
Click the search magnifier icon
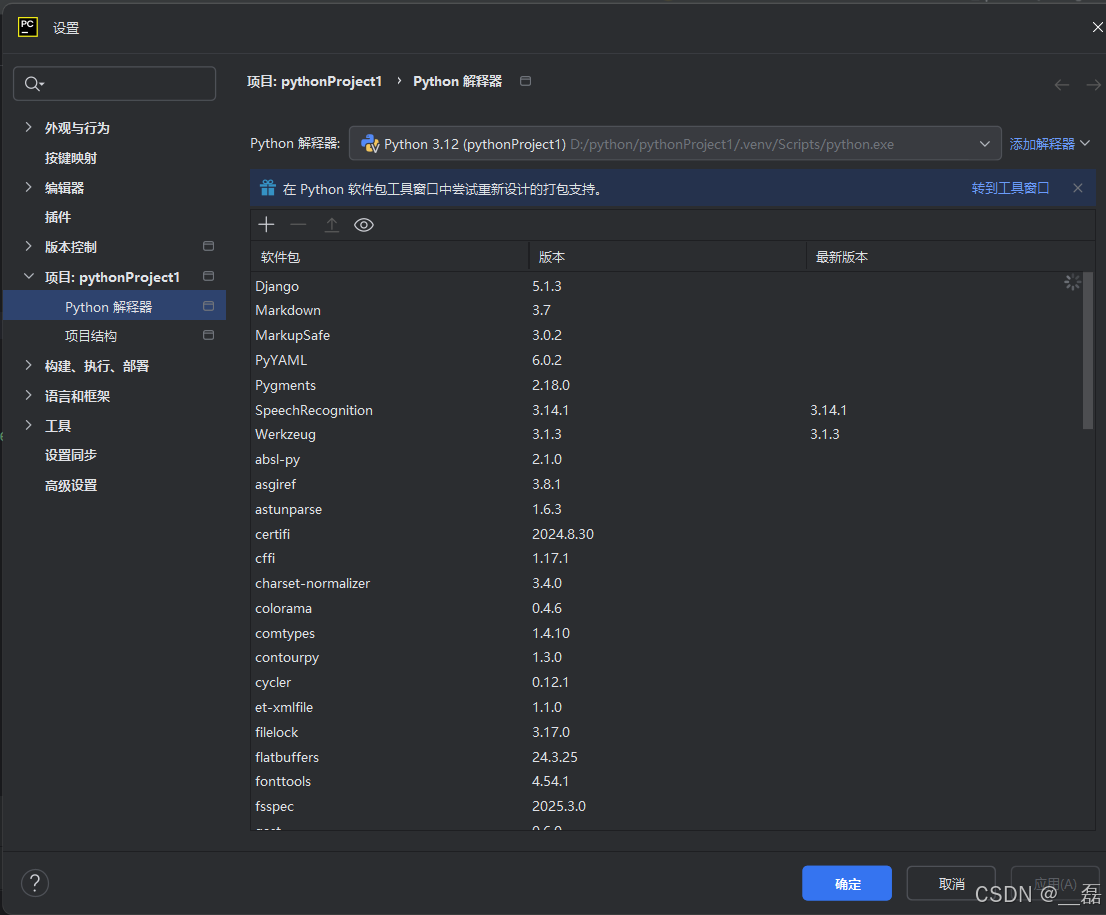tap(33, 84)
